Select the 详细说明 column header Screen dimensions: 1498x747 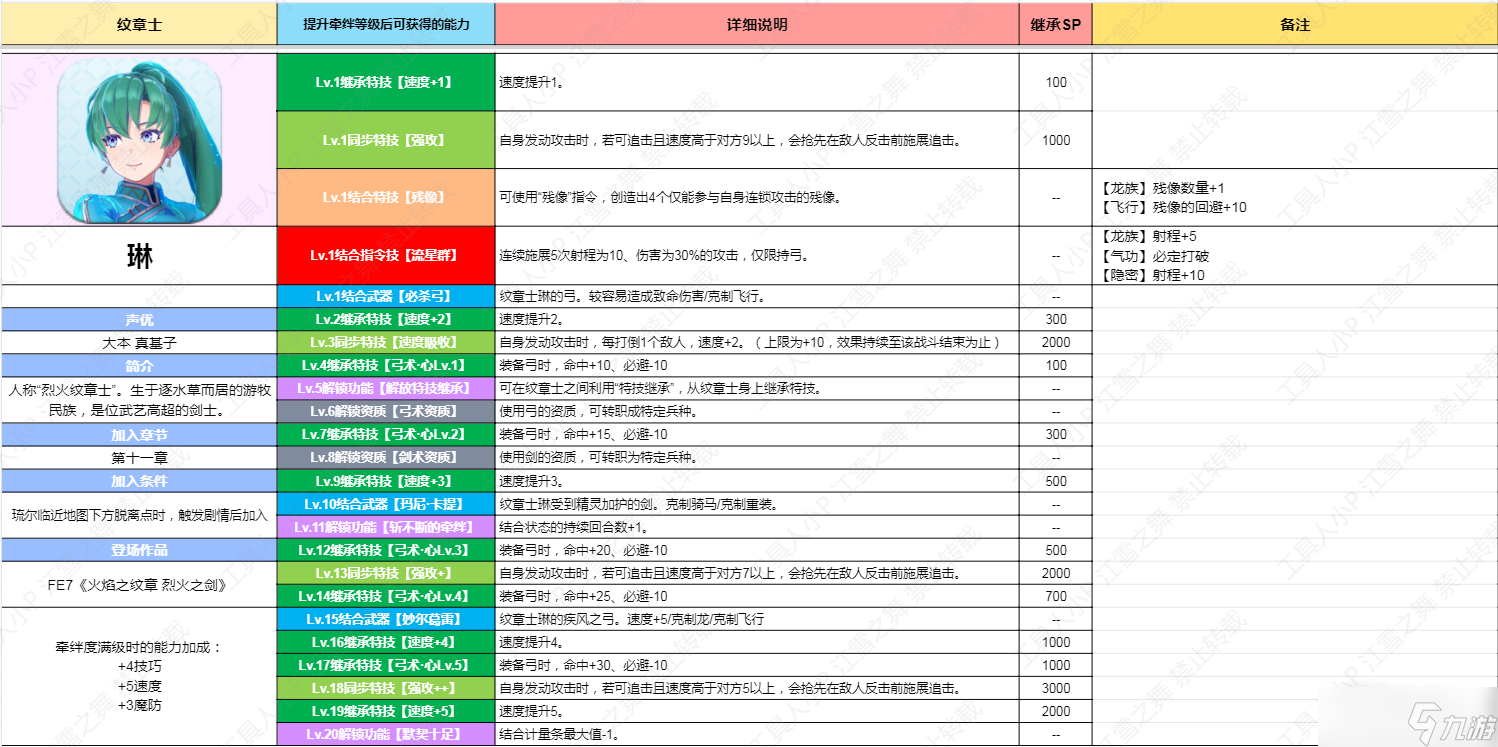click(x=757, y=24)
